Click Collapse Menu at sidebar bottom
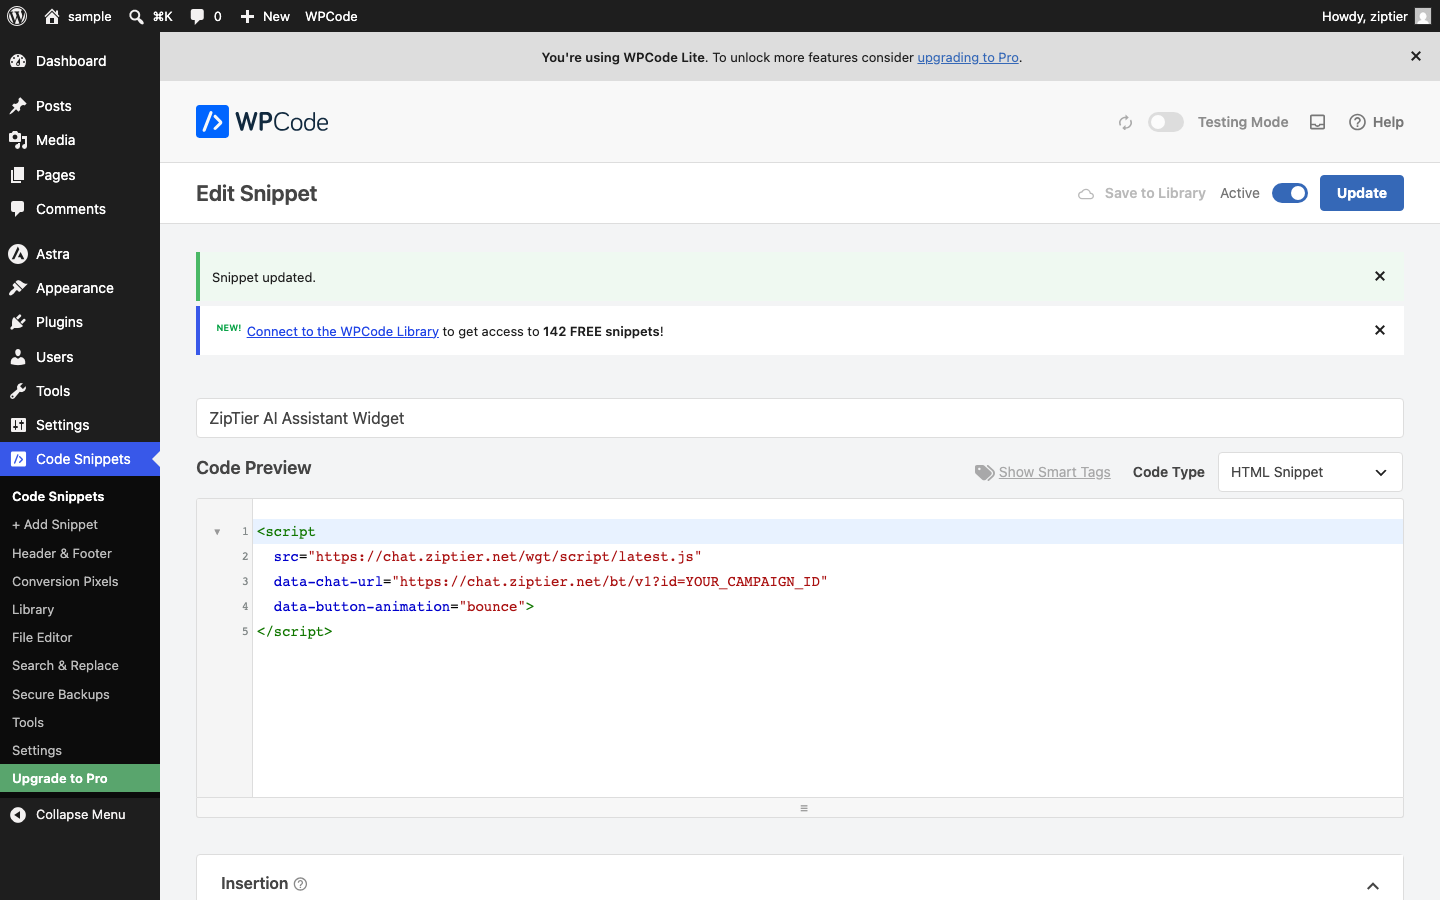Image resolution: width=1440 pixels, height=900 pixels. click(x=80, y=814)
